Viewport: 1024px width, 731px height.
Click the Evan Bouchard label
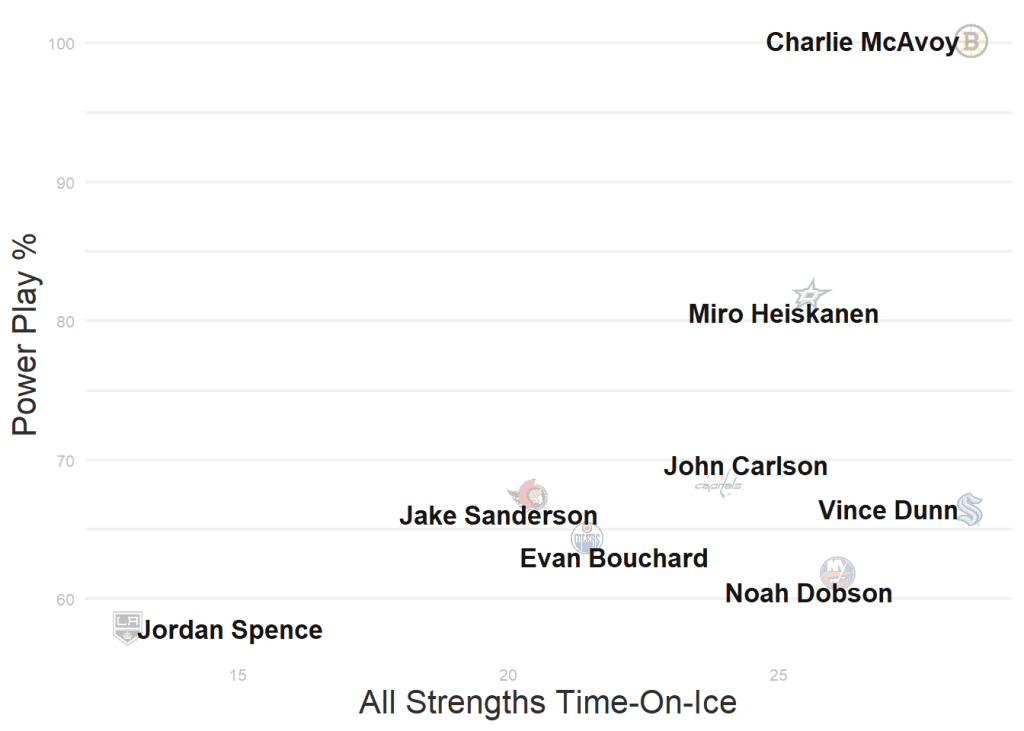pos(614,558)
